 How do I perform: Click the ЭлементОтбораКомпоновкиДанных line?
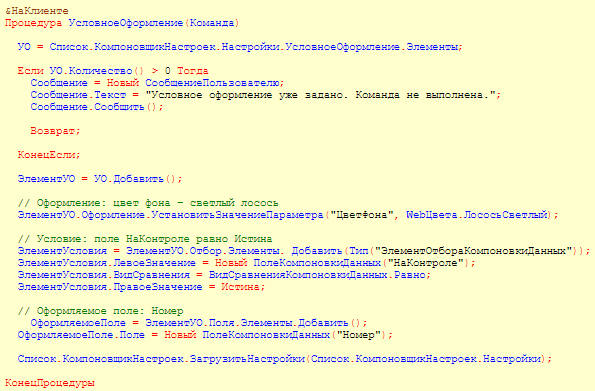tap(304, 251)
